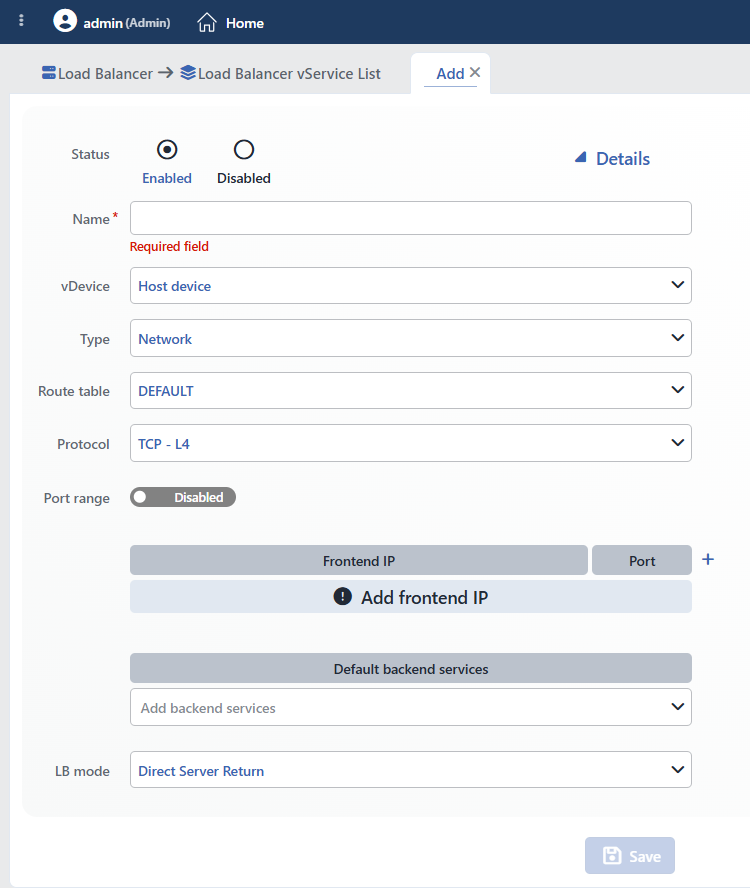Click the Add frontend IP banner
The height and width of the screenshot is (888, 750).
tap(411, 597)
